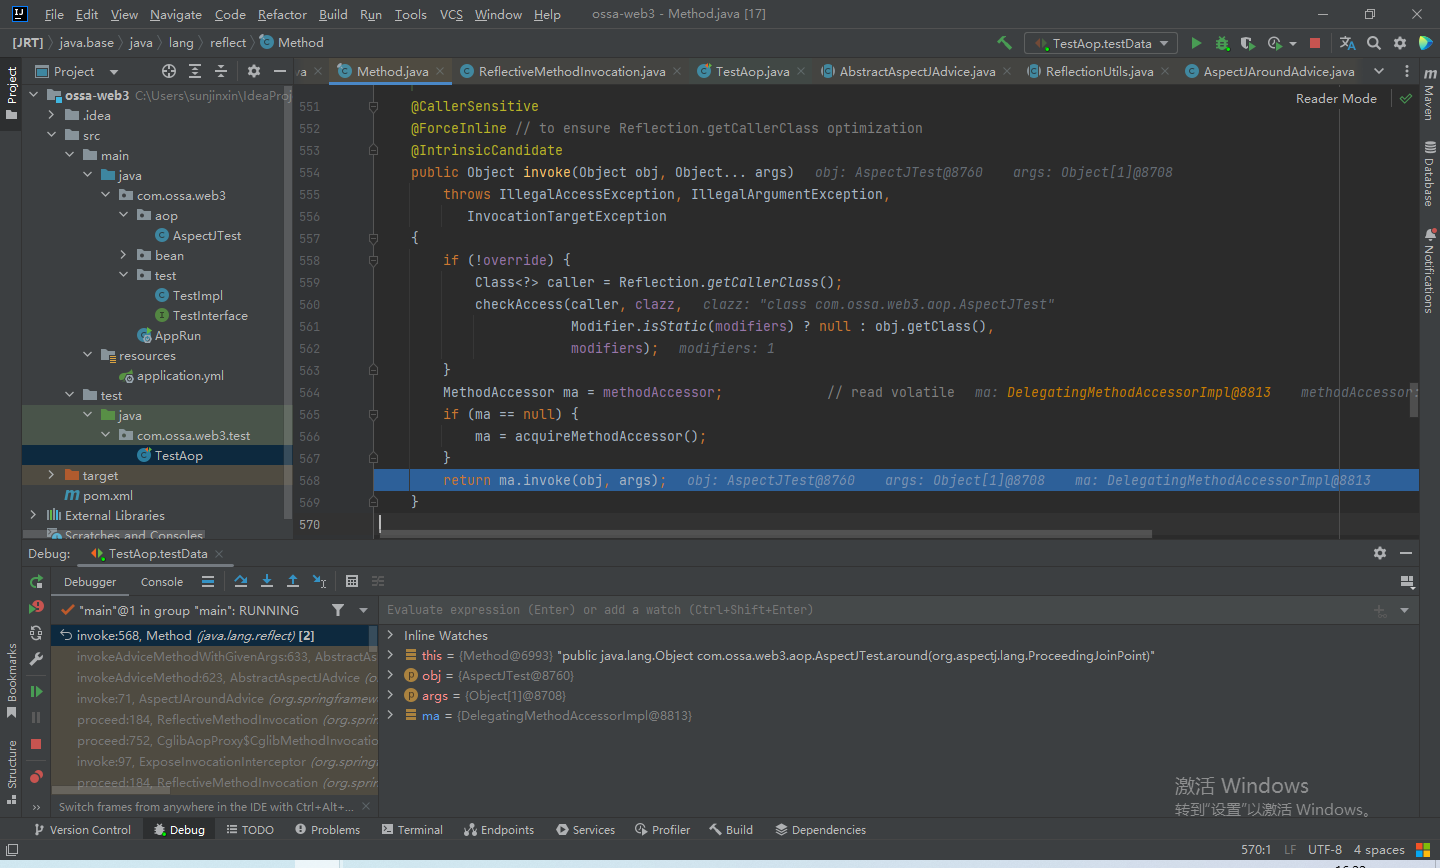Open run configuration dropdown TestAop.testData

[1101, 43]
